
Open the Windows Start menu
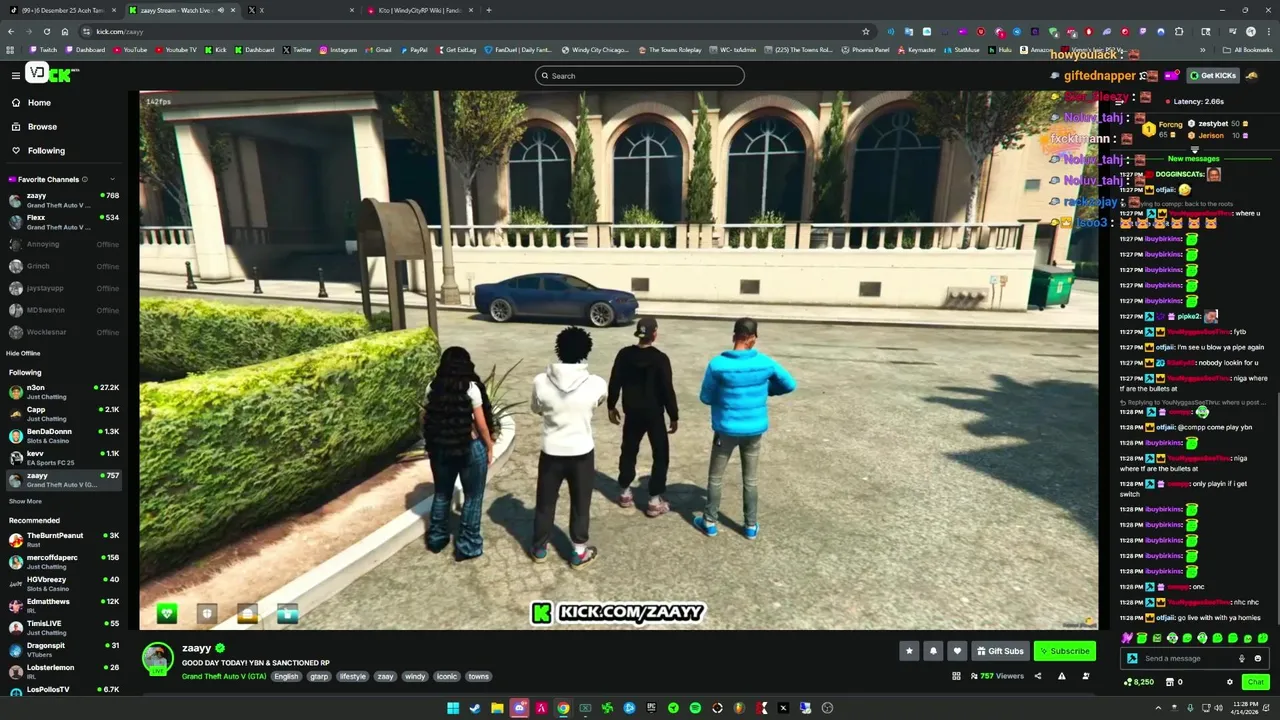(x=453, y=708)
